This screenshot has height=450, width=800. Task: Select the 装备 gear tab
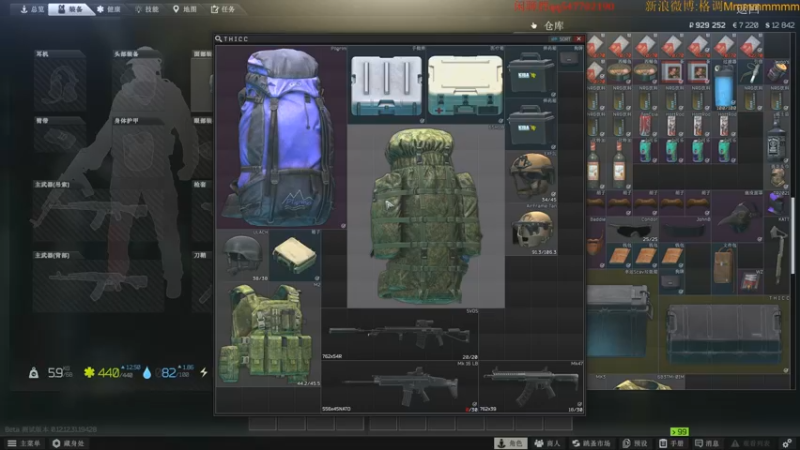click(70, 9)
